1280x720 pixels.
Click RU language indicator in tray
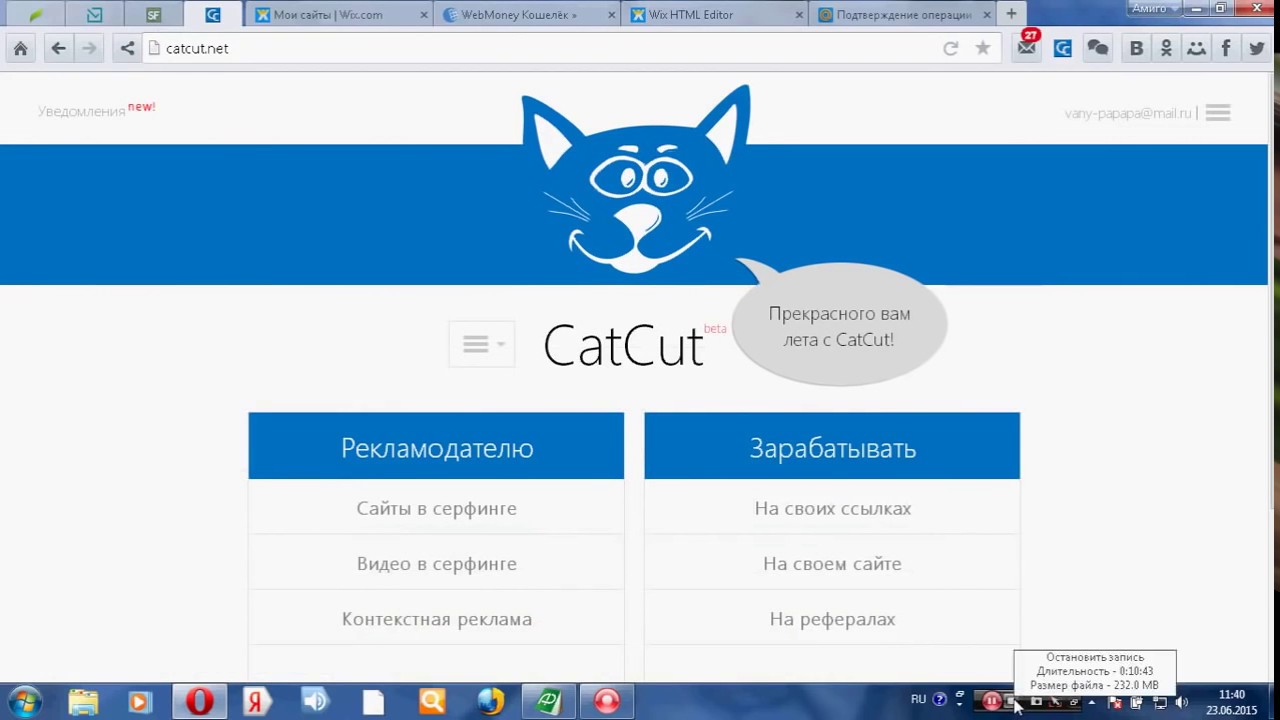pyautogui.click(x=918, y=700)
